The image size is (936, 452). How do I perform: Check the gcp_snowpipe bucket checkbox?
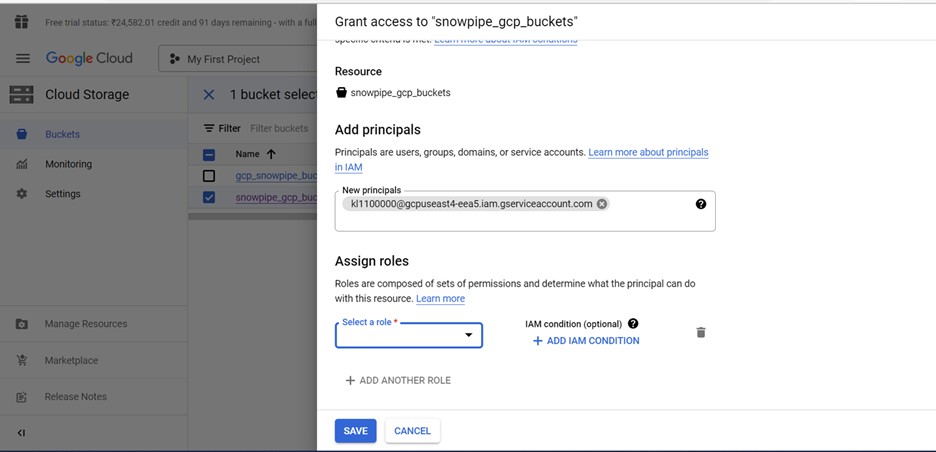coord(209,176)
